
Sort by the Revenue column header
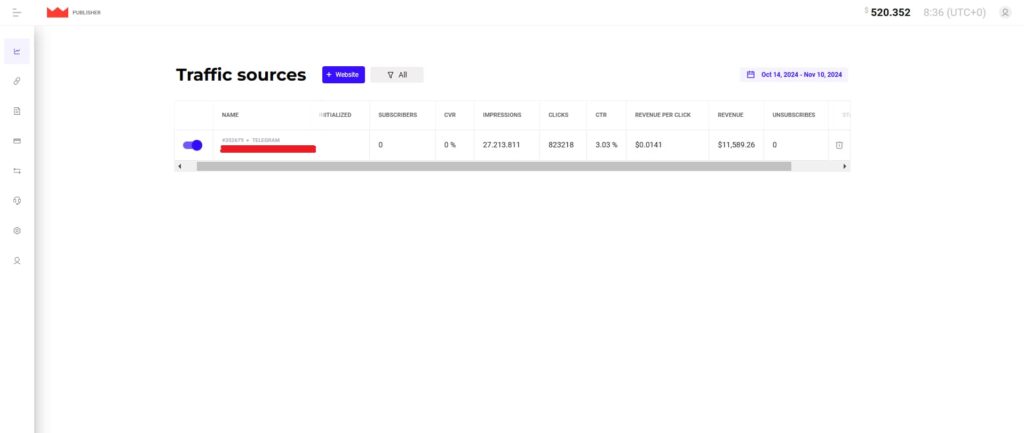[730, 115]
